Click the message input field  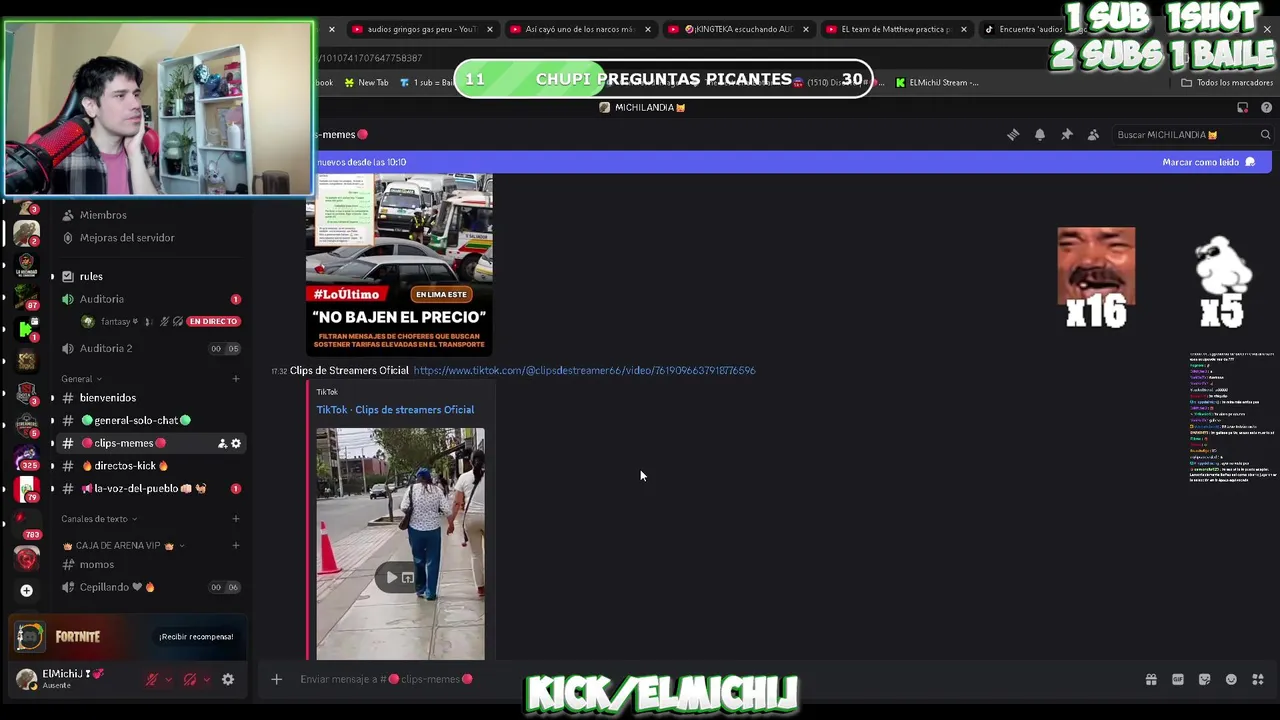700,679
